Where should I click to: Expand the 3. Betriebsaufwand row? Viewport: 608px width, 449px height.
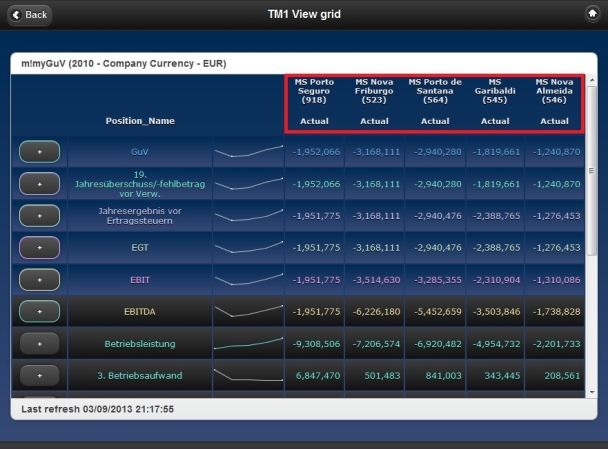coord(40,375)
